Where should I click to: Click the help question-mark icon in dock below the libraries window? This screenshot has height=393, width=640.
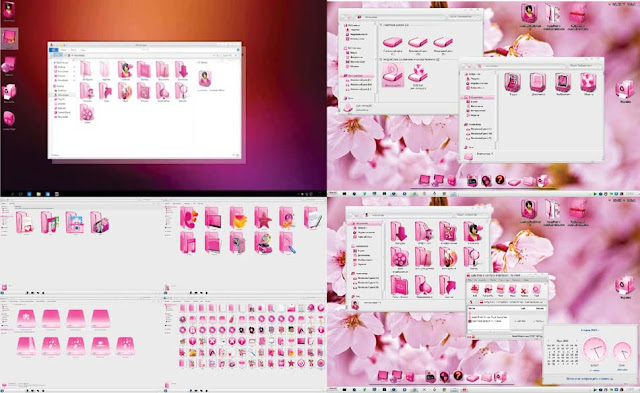click(x=500, y=180)
